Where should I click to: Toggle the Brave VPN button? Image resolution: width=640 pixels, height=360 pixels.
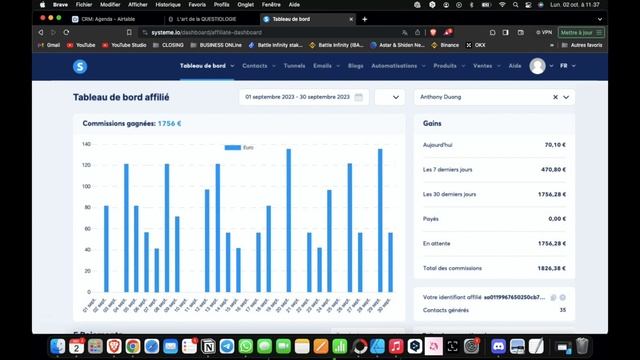click(x=544, y=32)
